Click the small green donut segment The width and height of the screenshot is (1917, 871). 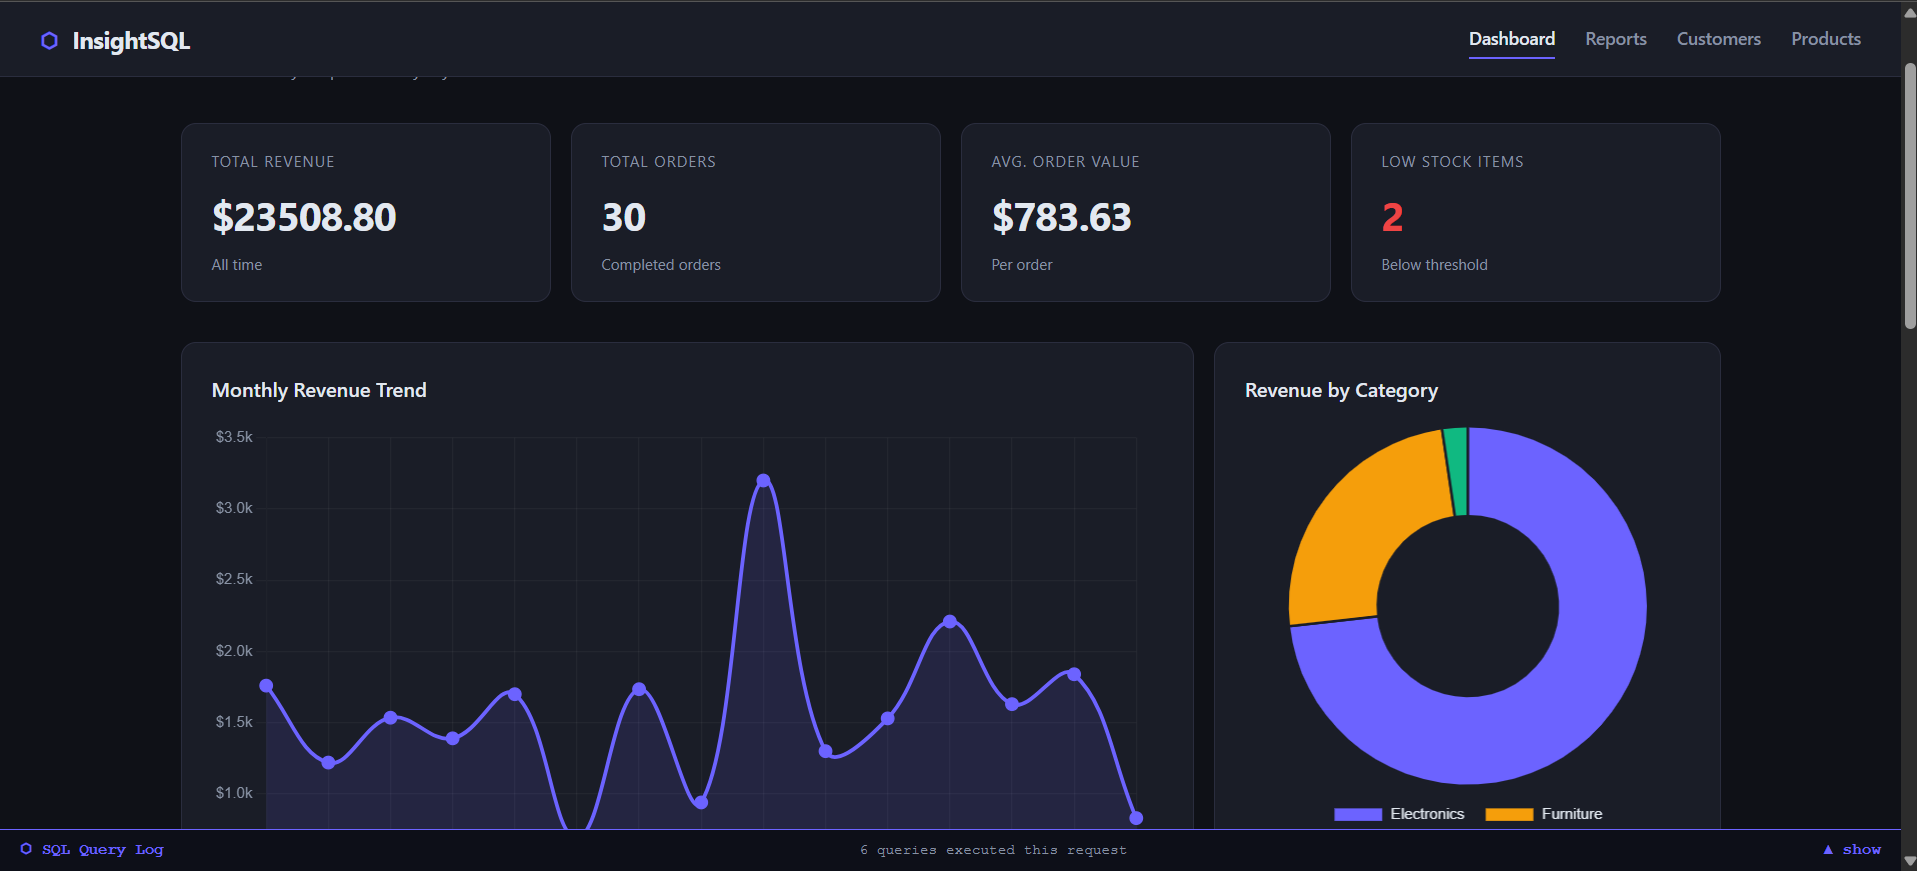1456,471
